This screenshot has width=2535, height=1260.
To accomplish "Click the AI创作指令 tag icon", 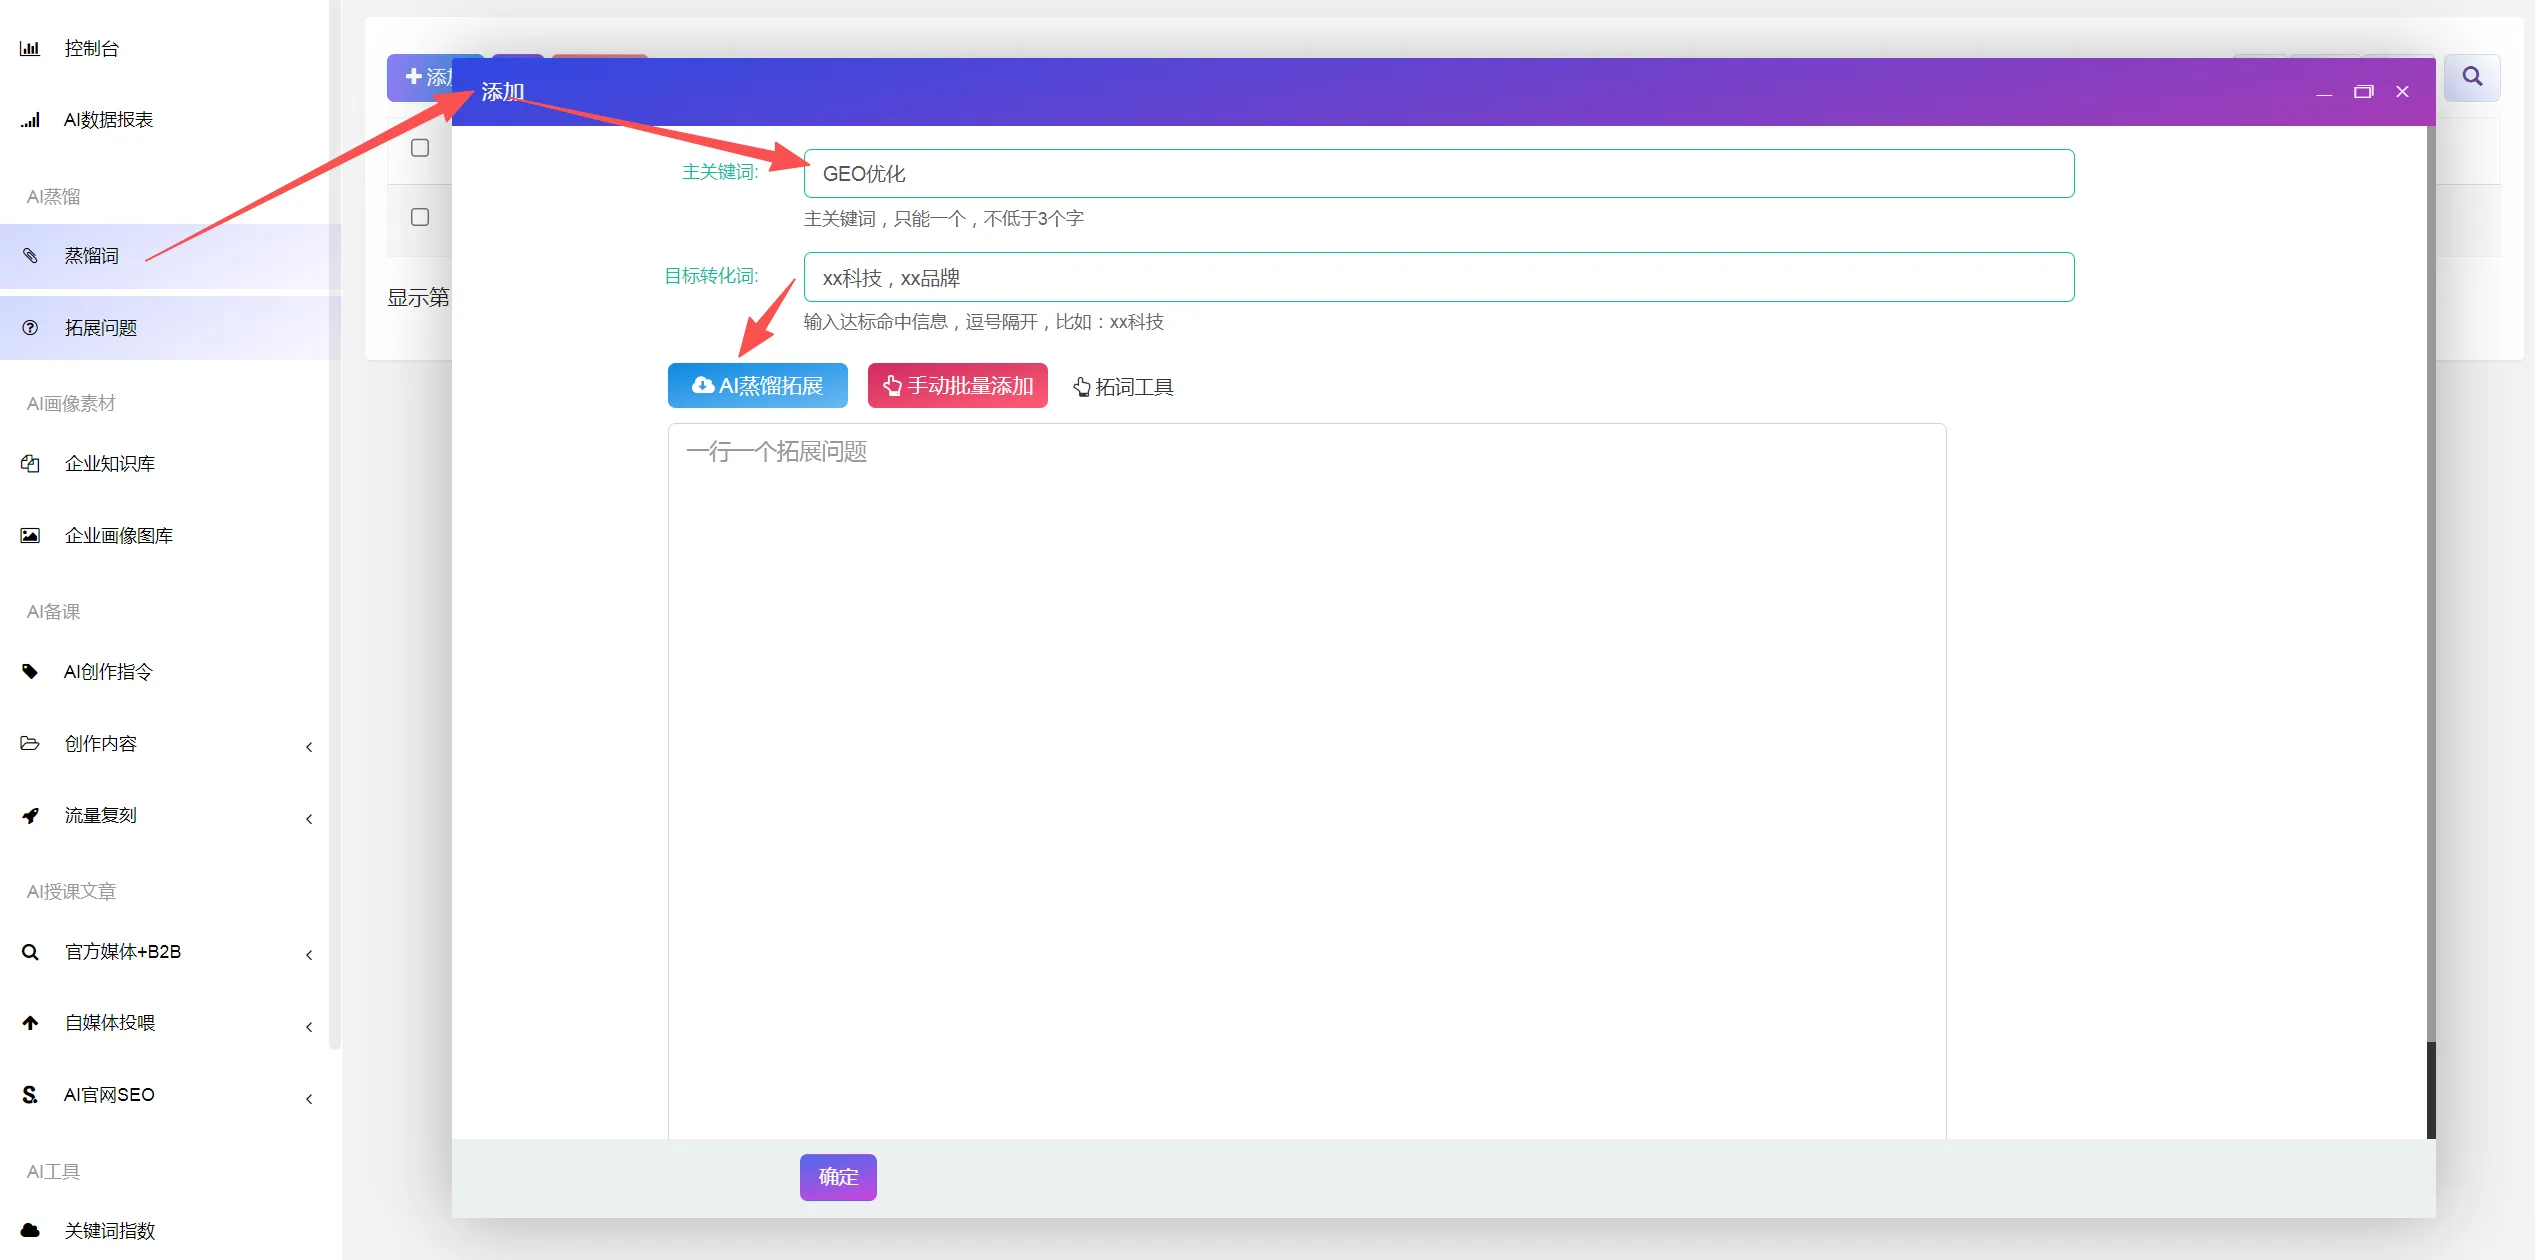I will 30,672.
